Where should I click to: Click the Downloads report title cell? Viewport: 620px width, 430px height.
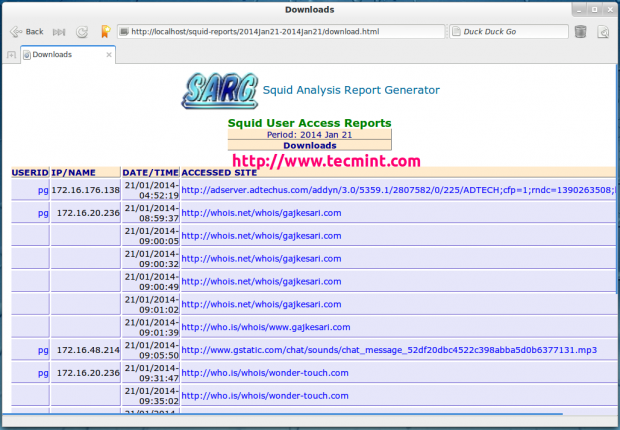click(310, 146)
